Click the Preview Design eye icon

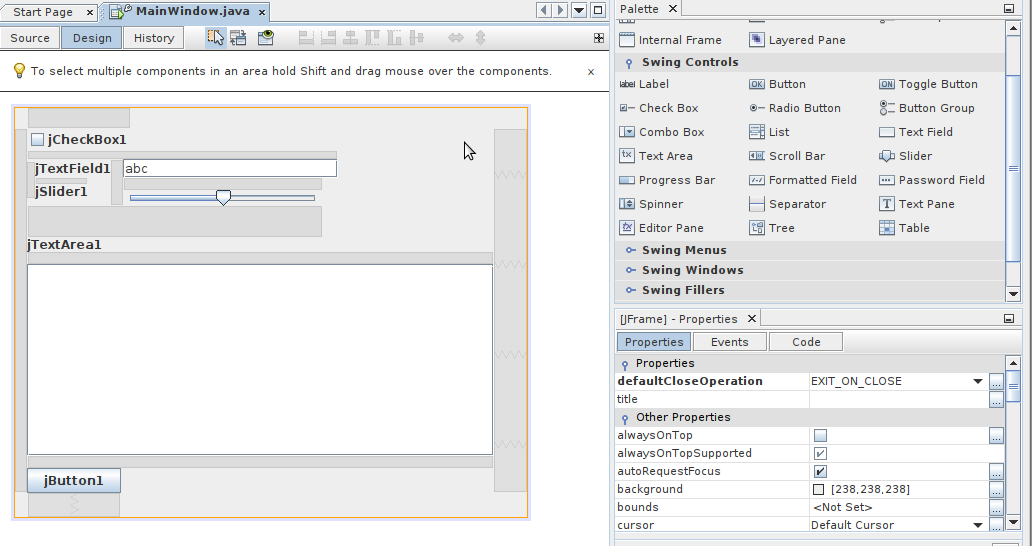[x=265, y=38]
